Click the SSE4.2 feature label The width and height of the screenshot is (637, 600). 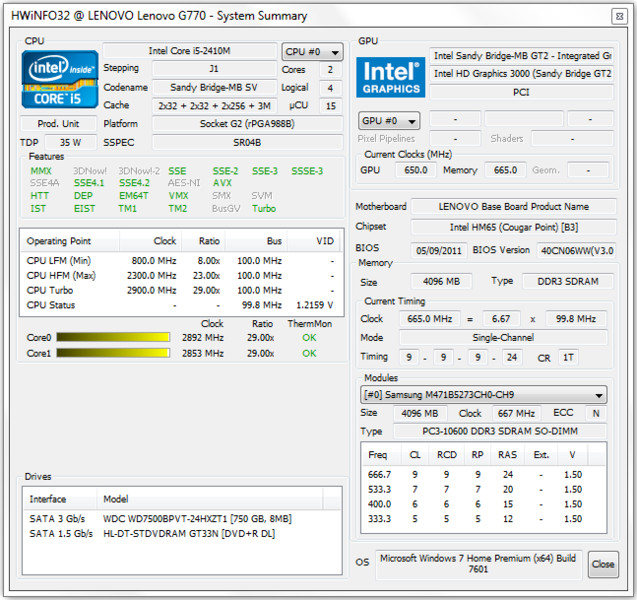134,183
